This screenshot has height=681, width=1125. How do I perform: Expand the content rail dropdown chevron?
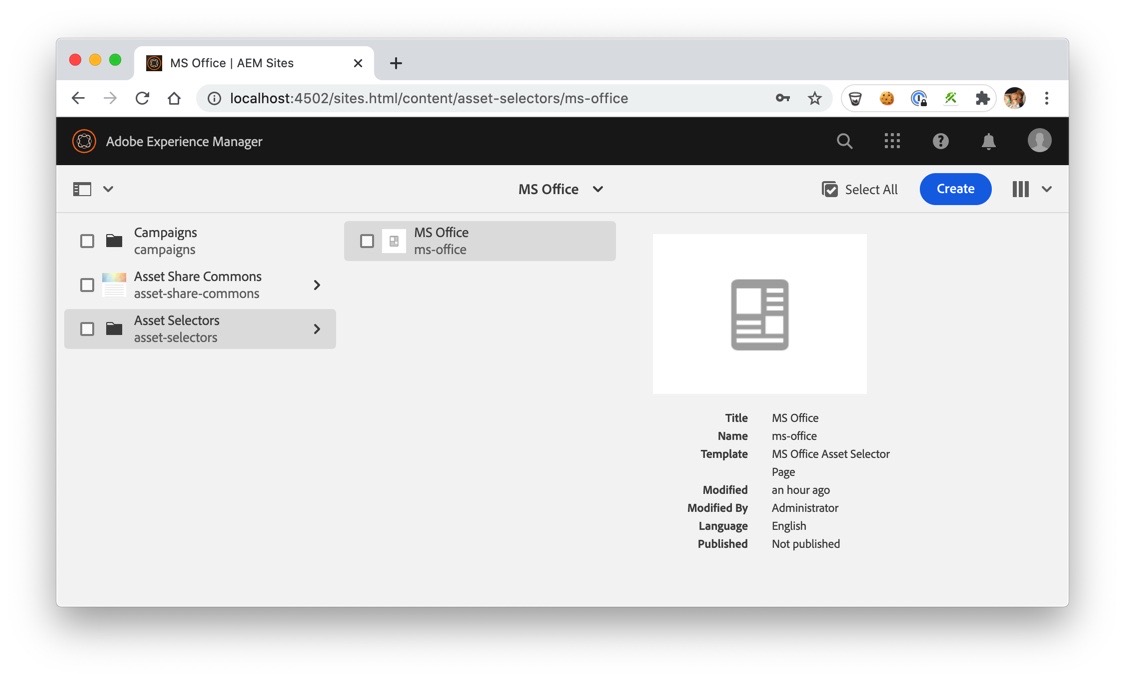[108, 189]
